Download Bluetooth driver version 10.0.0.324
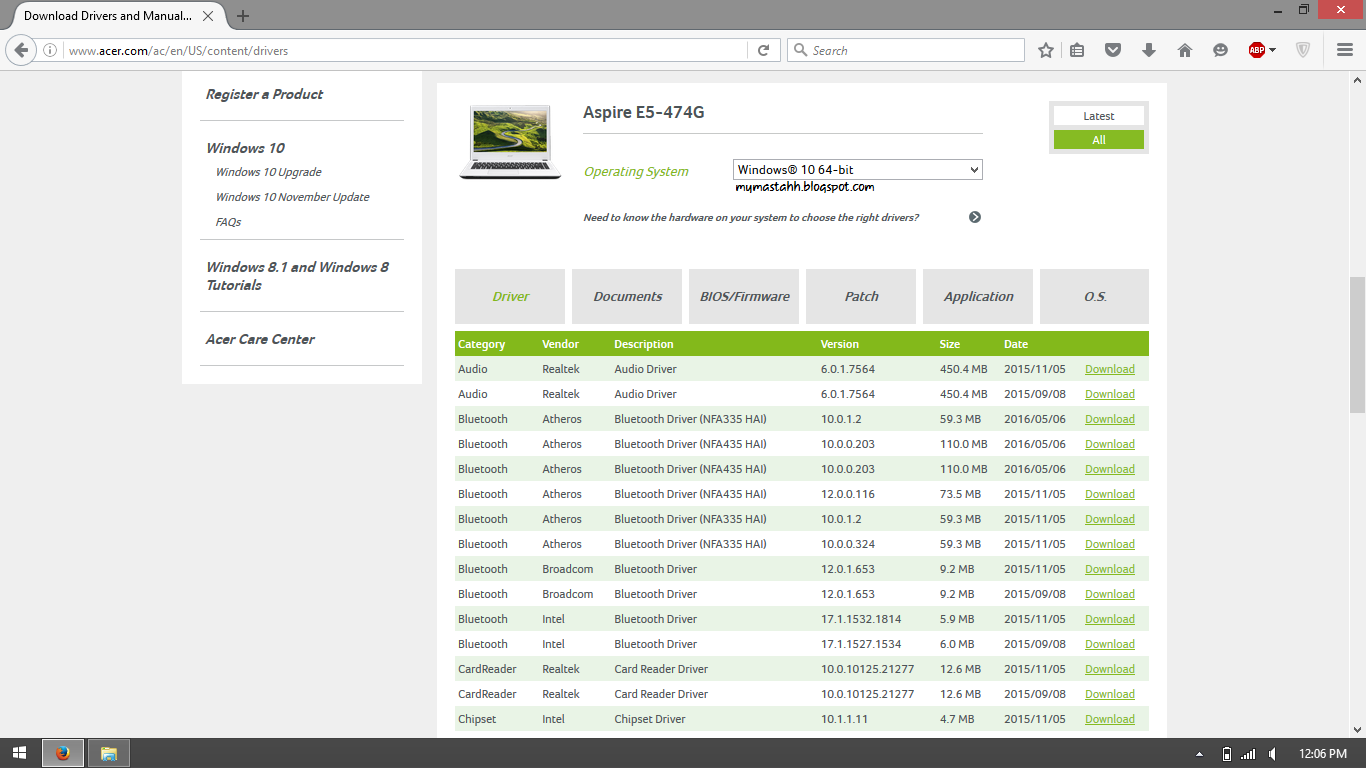Image resolution: width=1366 pixels, height=768 pixels. [x=1110, y=544]
